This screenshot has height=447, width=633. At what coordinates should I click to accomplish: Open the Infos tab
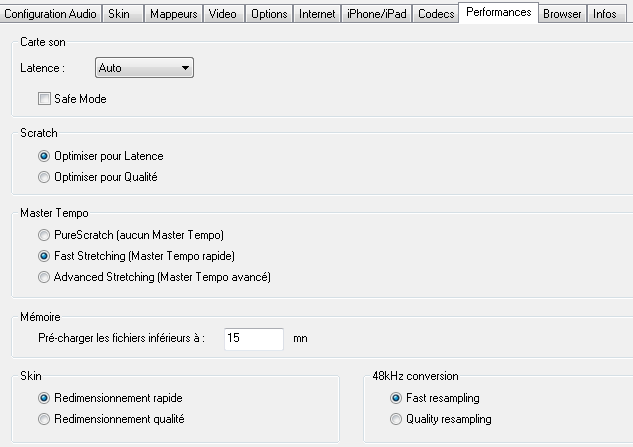pyautogui.click(x=604, y=14)
